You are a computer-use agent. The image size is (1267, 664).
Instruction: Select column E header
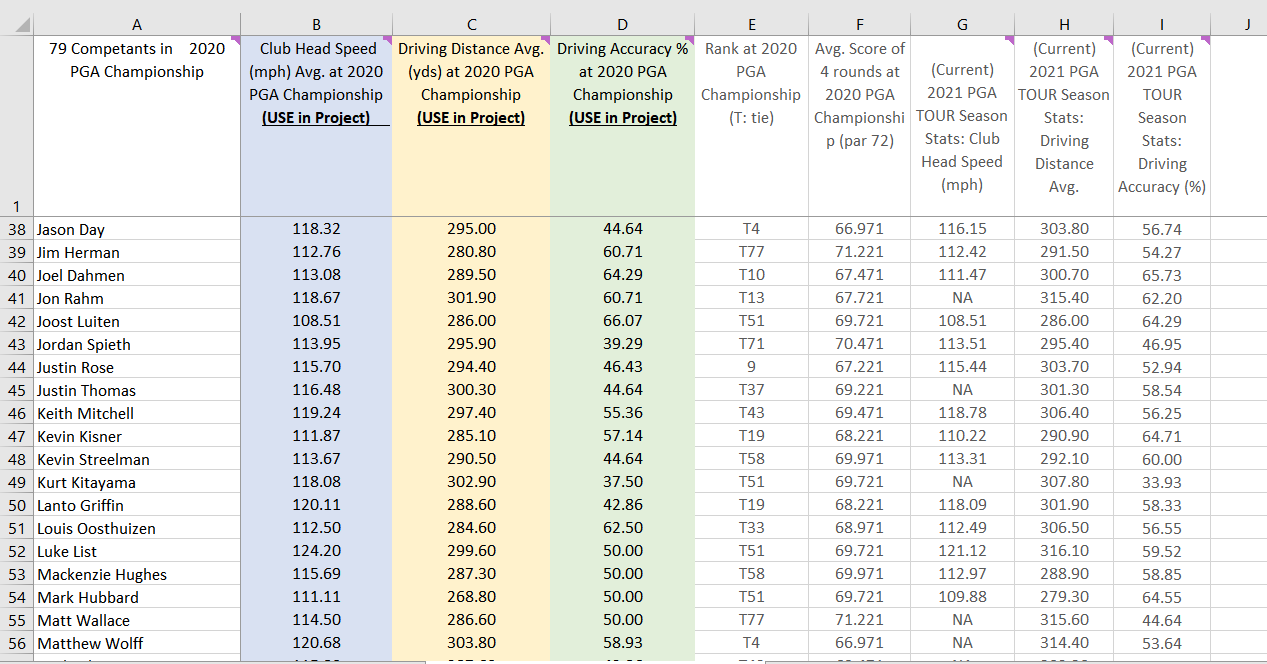751,24
